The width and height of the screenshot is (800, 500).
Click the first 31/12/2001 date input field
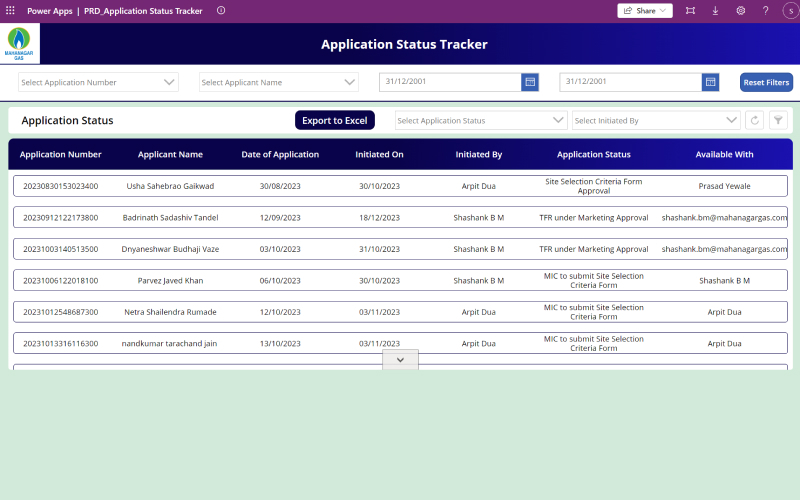(x=450, y=82)
